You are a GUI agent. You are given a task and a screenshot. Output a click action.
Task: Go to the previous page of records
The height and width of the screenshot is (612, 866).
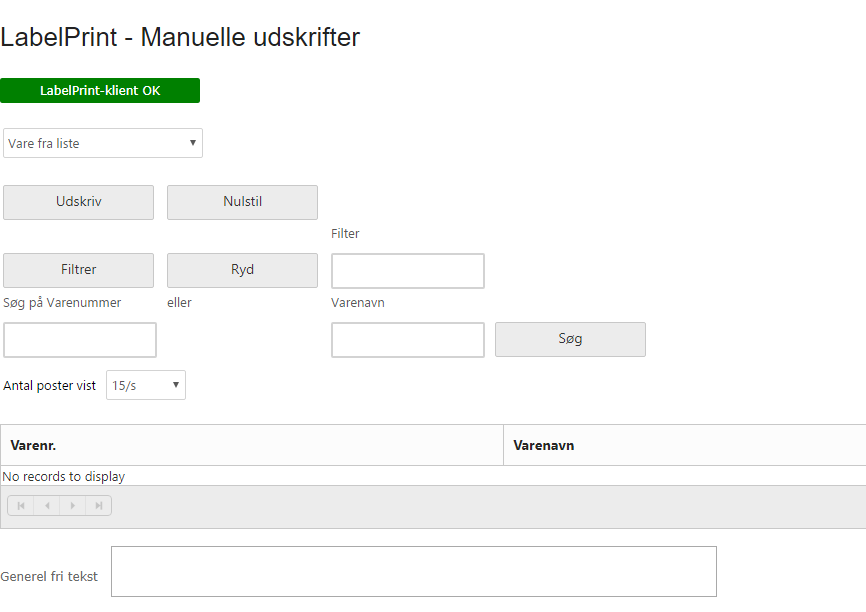pyautogui.click(x=47, y=505)
